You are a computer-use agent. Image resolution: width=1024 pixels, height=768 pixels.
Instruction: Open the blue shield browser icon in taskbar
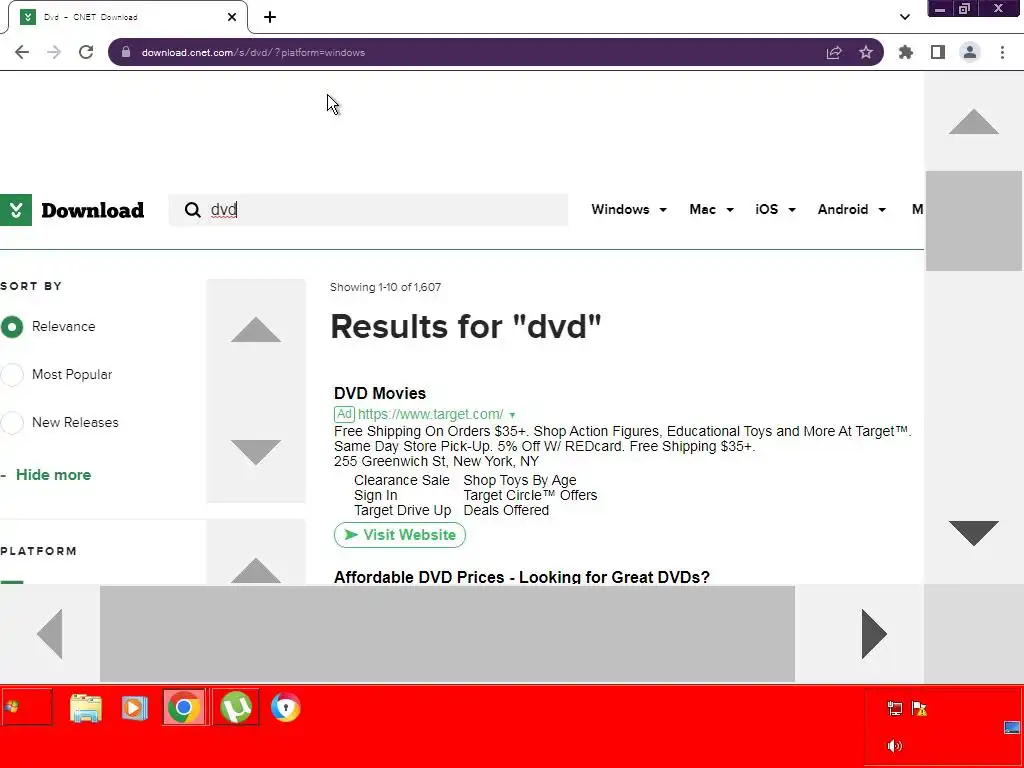click(286, 707)
